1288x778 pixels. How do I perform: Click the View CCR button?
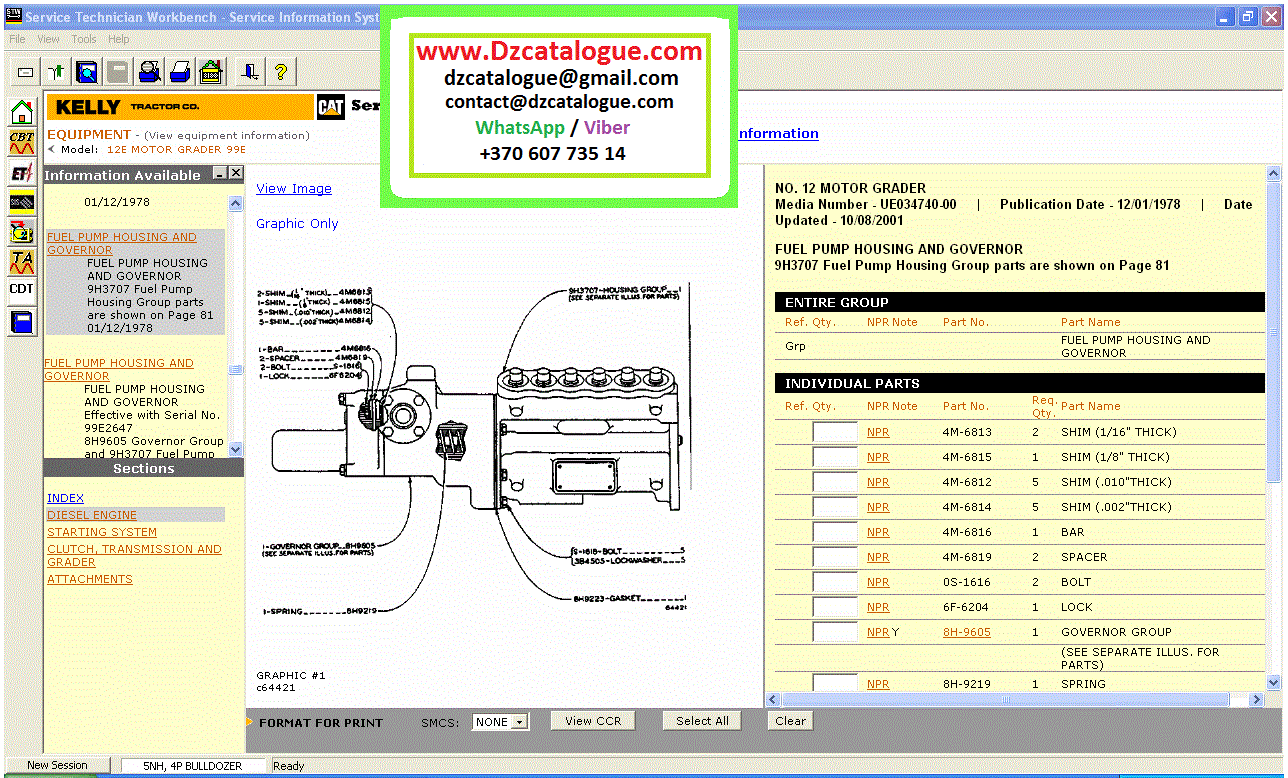point(593,721)
